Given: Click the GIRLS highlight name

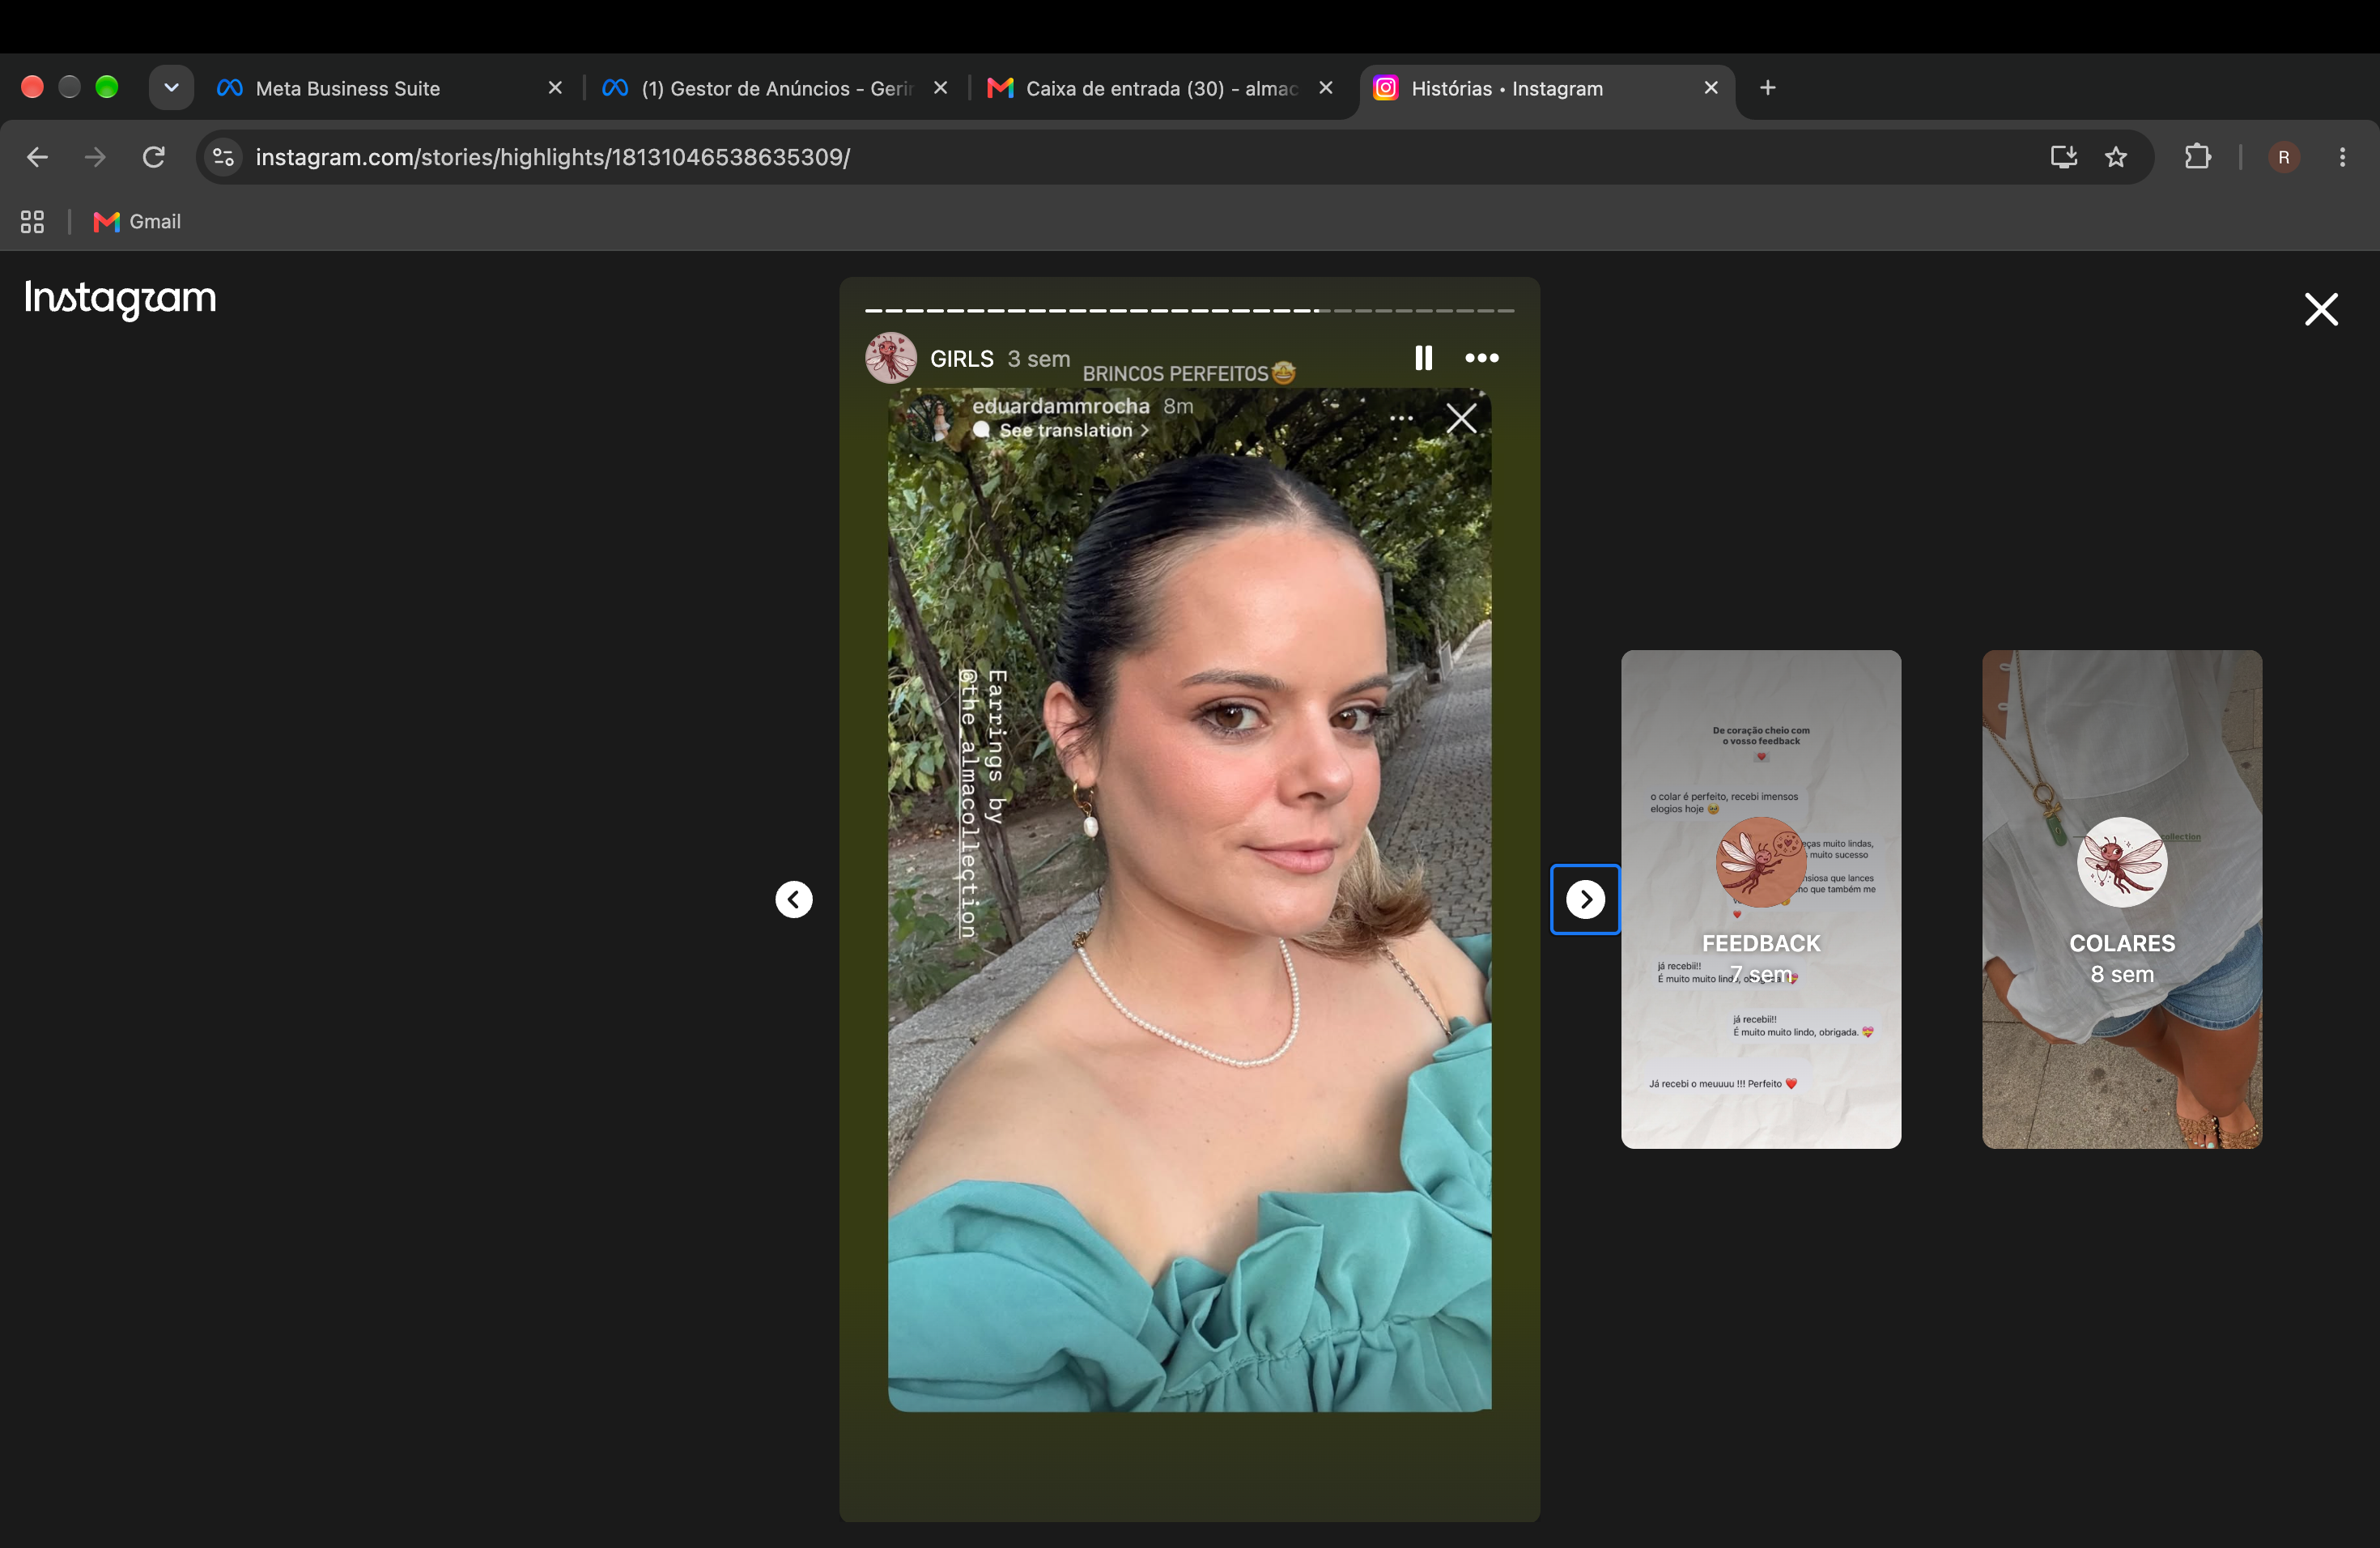Looking at the screenshot, I should [x=961, y=359].
